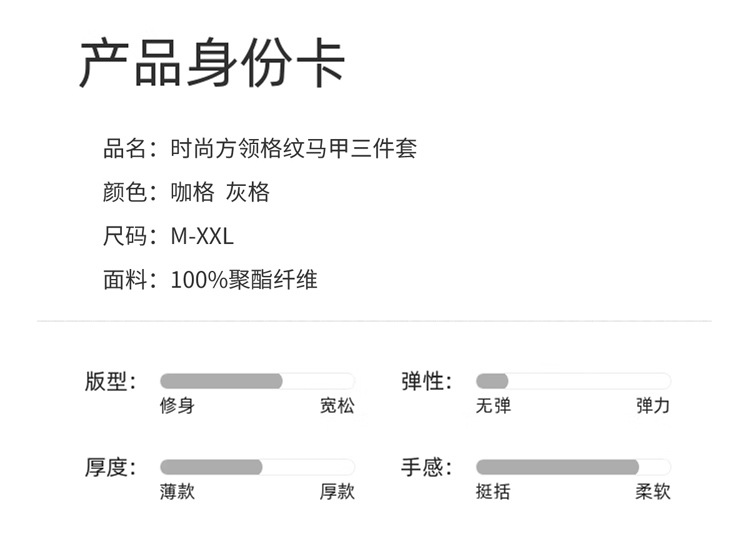Click the 柔软 label under 手感
This screenshot has width=750, height=539.
coord(653,491)
